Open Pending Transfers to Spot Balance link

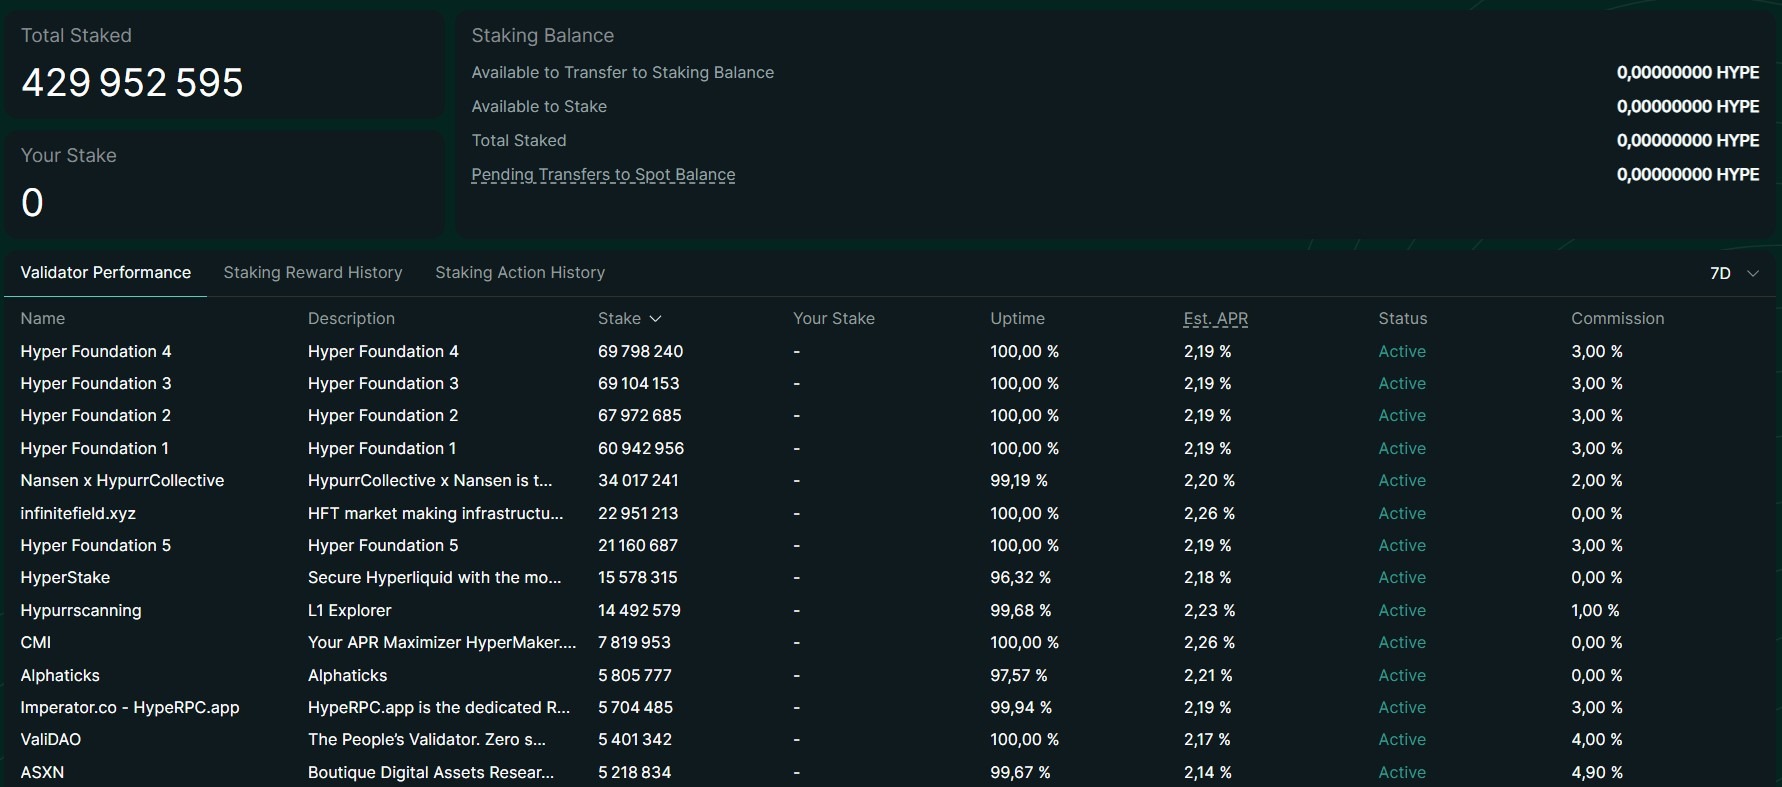(603, 175)
